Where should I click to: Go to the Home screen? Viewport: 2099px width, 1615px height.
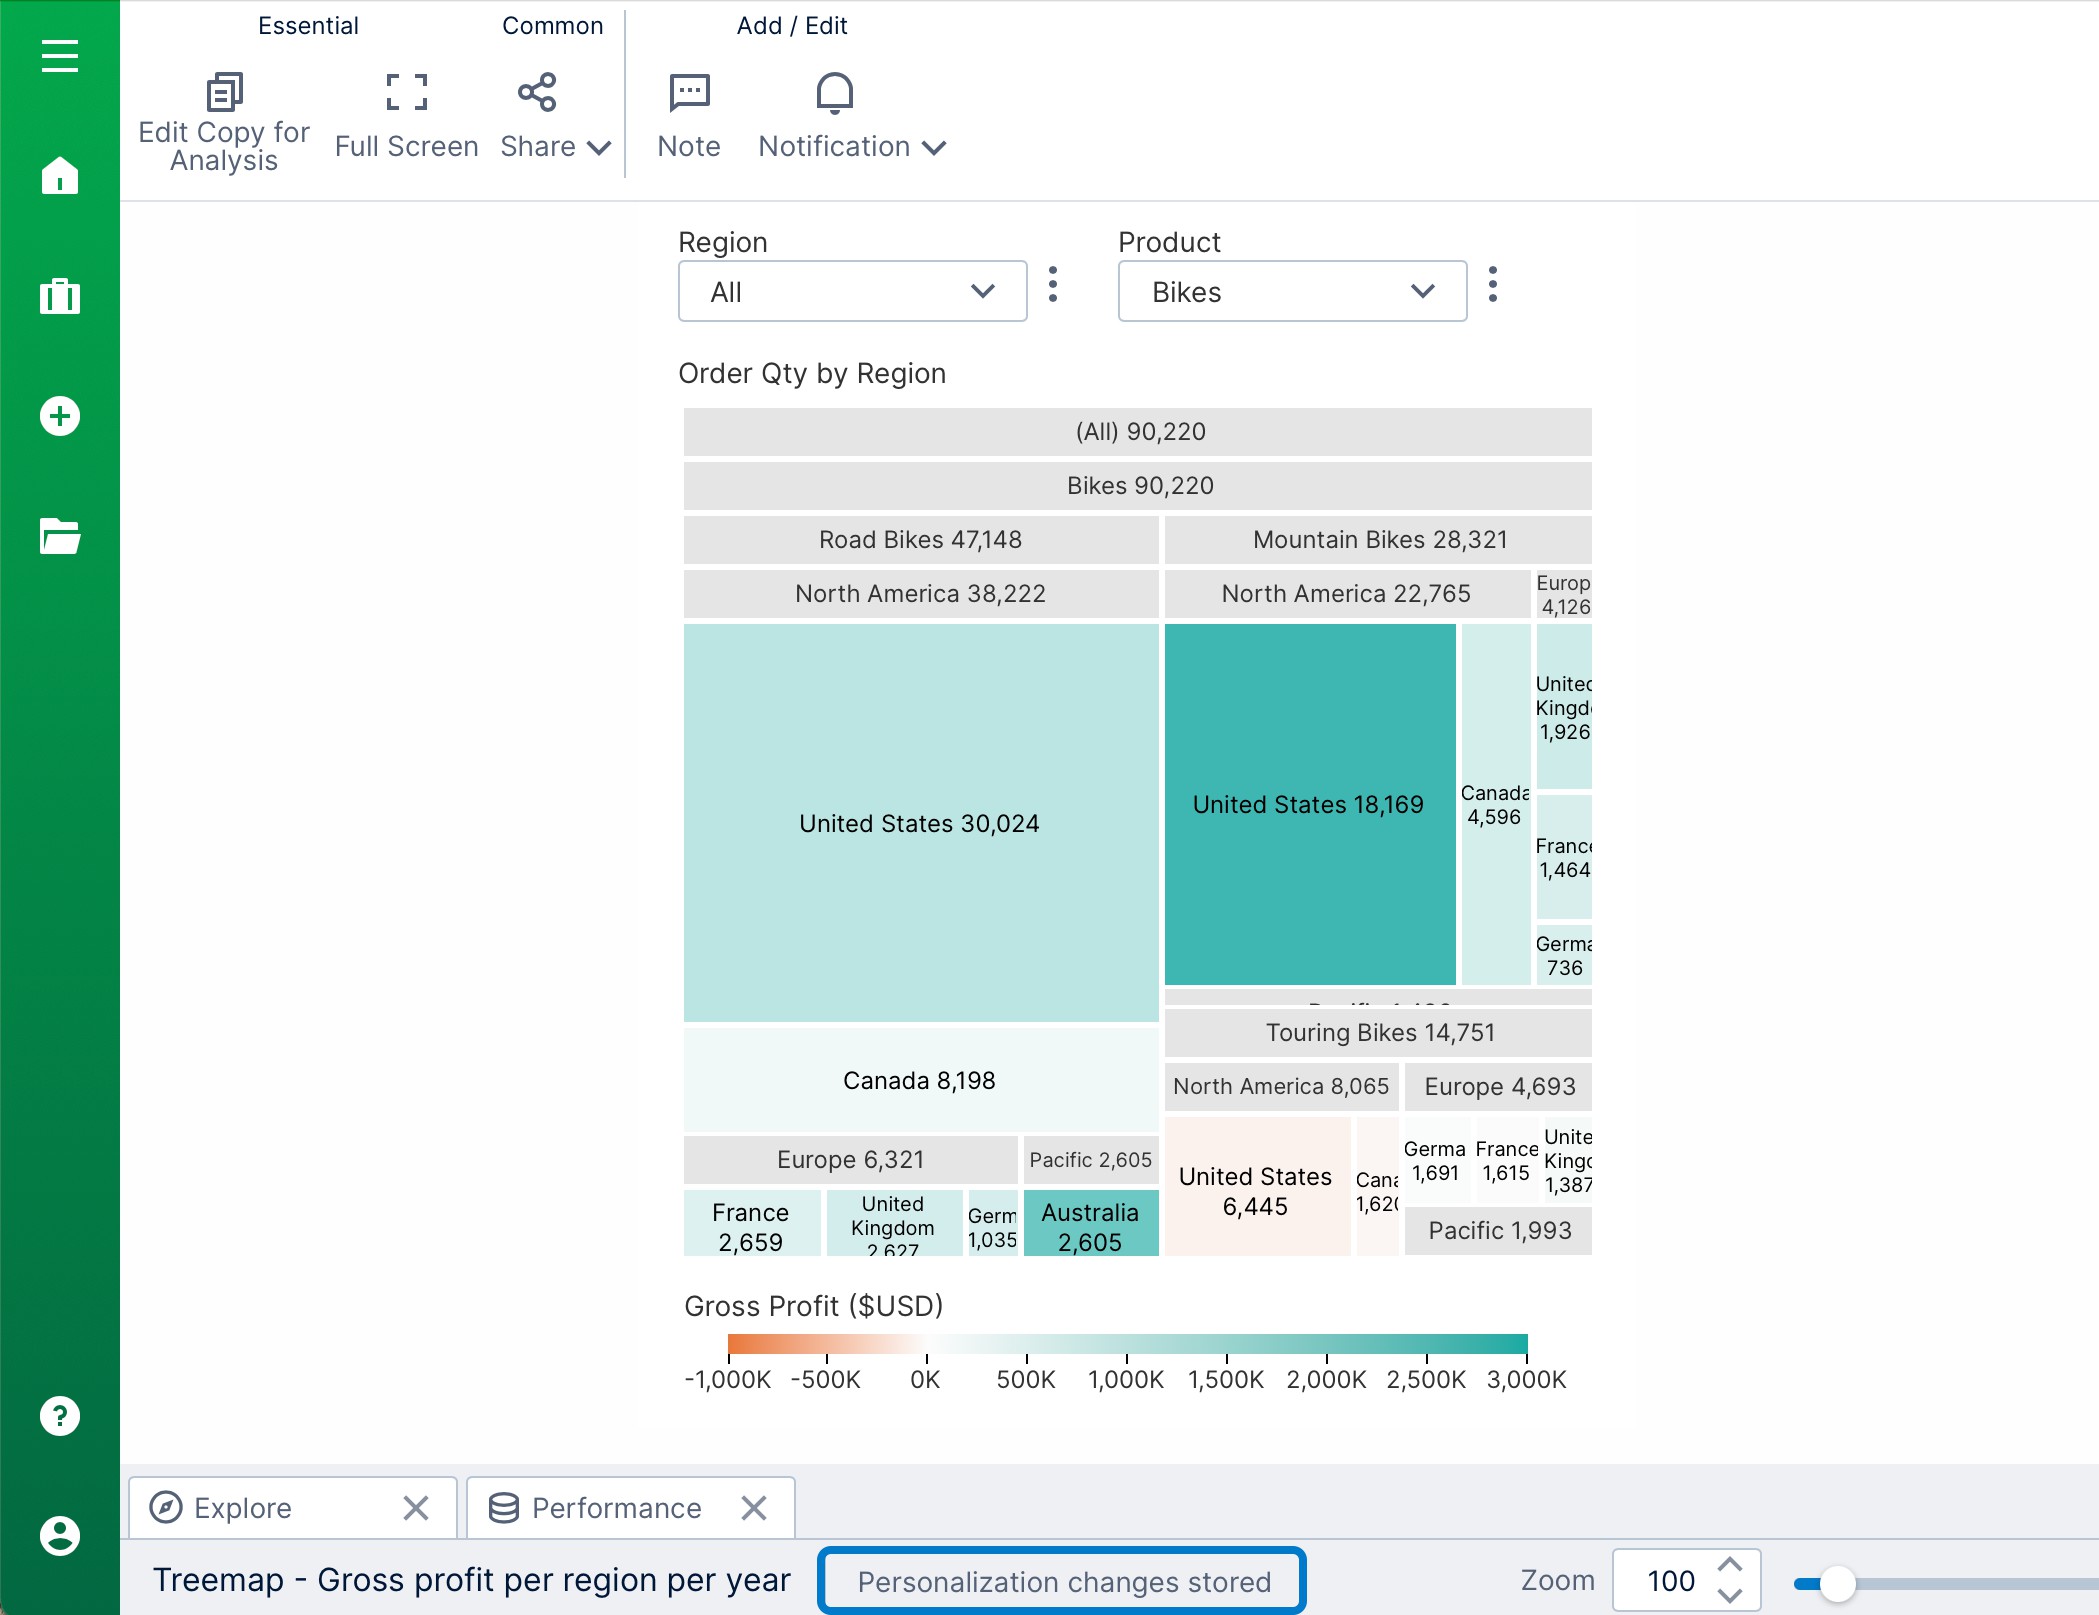click(59, 177)
